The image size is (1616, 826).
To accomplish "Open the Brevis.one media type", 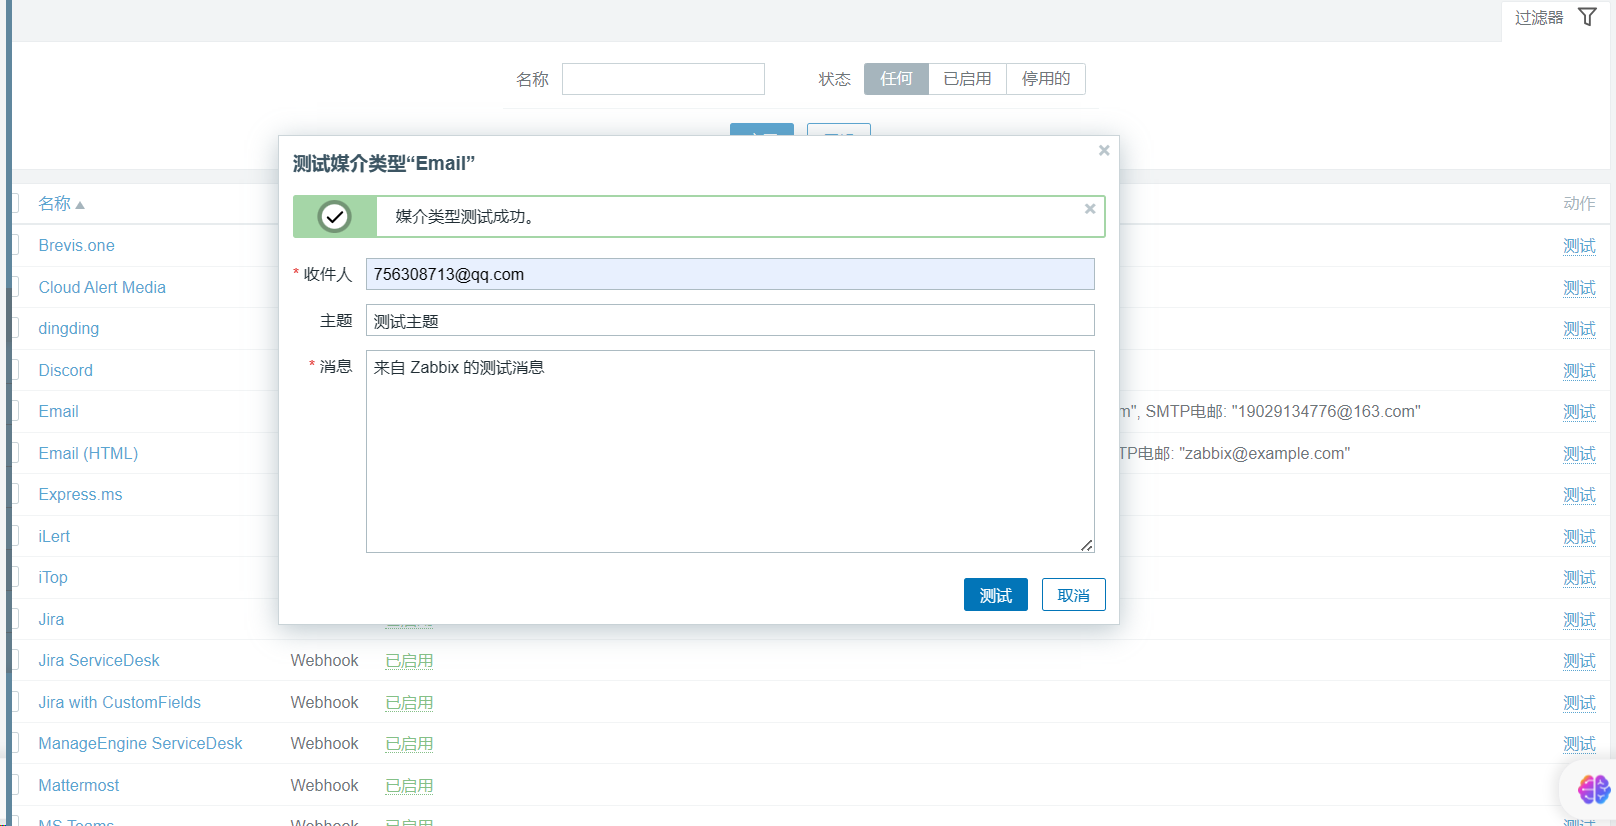I will 76,245.
